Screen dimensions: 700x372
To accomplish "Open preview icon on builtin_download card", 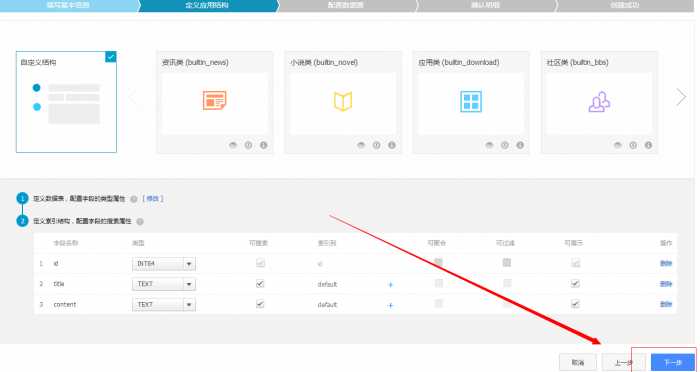I will click(489, 145).
